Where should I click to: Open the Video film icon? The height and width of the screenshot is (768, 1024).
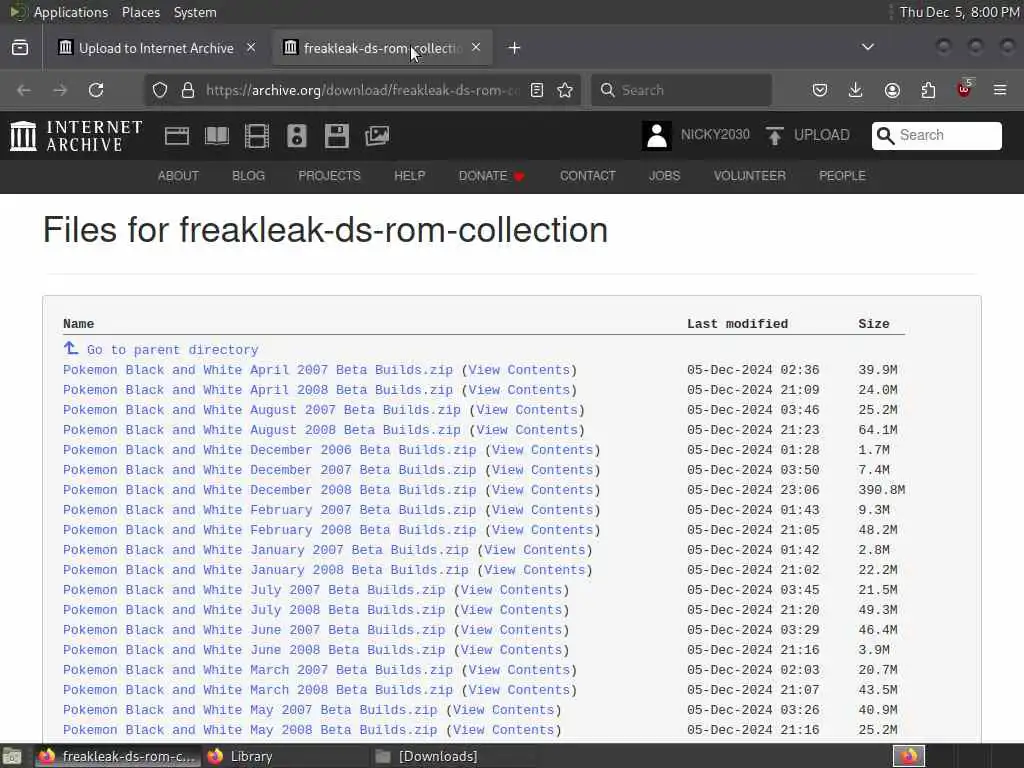pyautogui.click(x=257, y=136)
